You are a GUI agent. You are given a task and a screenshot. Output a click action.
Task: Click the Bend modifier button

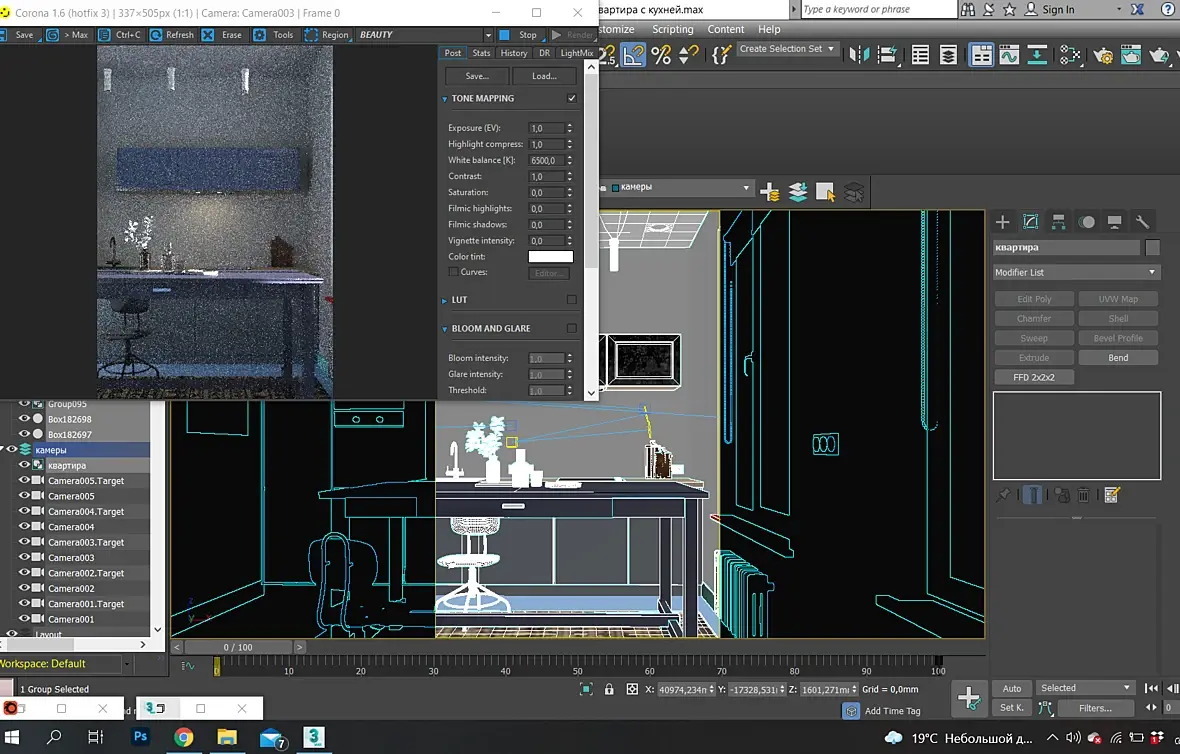pyautogui.click(x=1118, y=357)
